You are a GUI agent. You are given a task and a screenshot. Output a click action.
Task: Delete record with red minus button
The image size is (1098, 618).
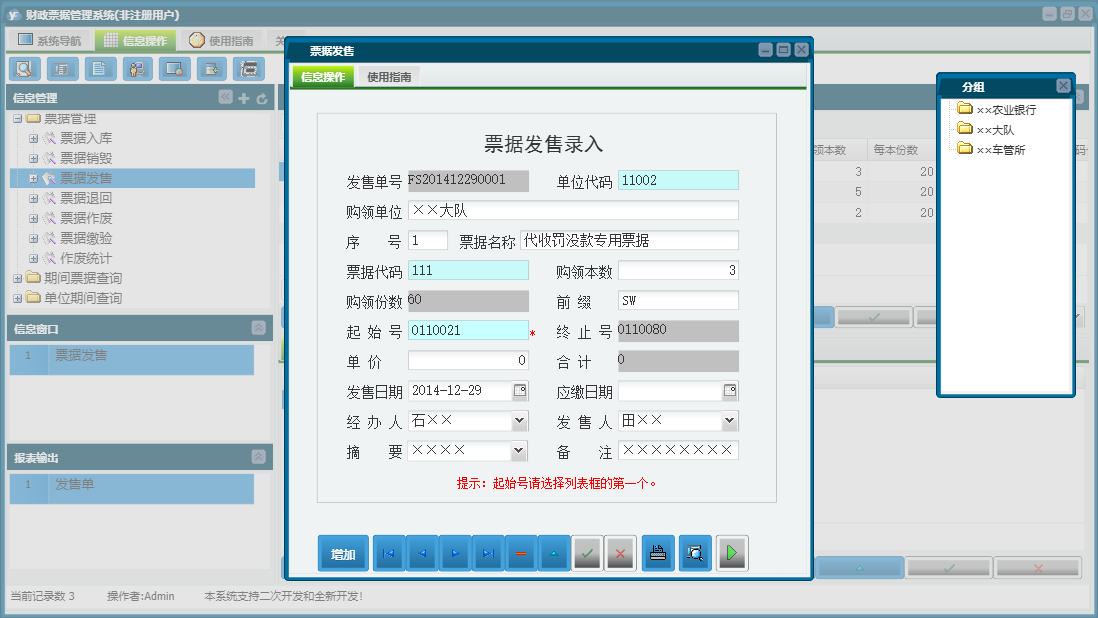pyautogui.click(x=521, y=554)
